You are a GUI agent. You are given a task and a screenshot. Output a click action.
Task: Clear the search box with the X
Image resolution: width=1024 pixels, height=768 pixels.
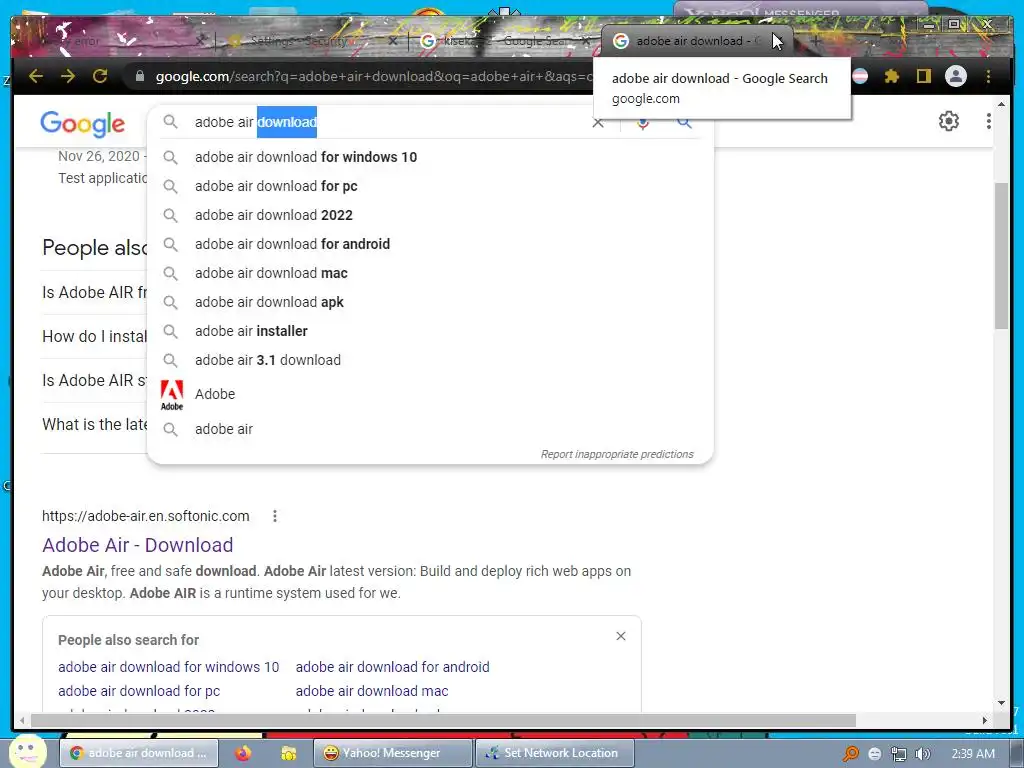(x=598, y=123)
